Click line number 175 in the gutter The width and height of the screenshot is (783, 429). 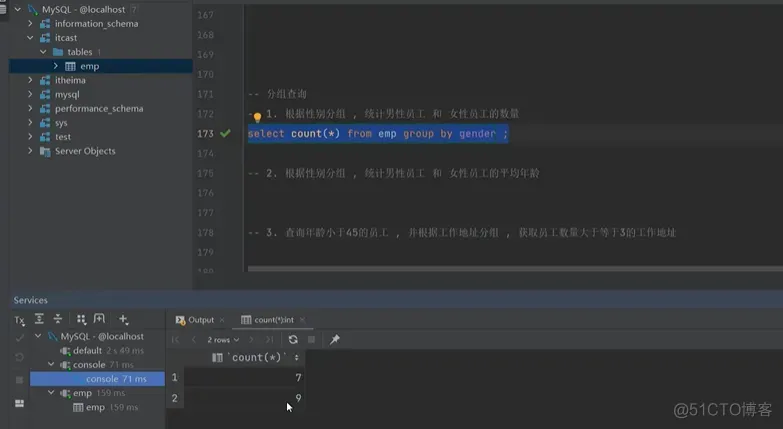point(205,173)
